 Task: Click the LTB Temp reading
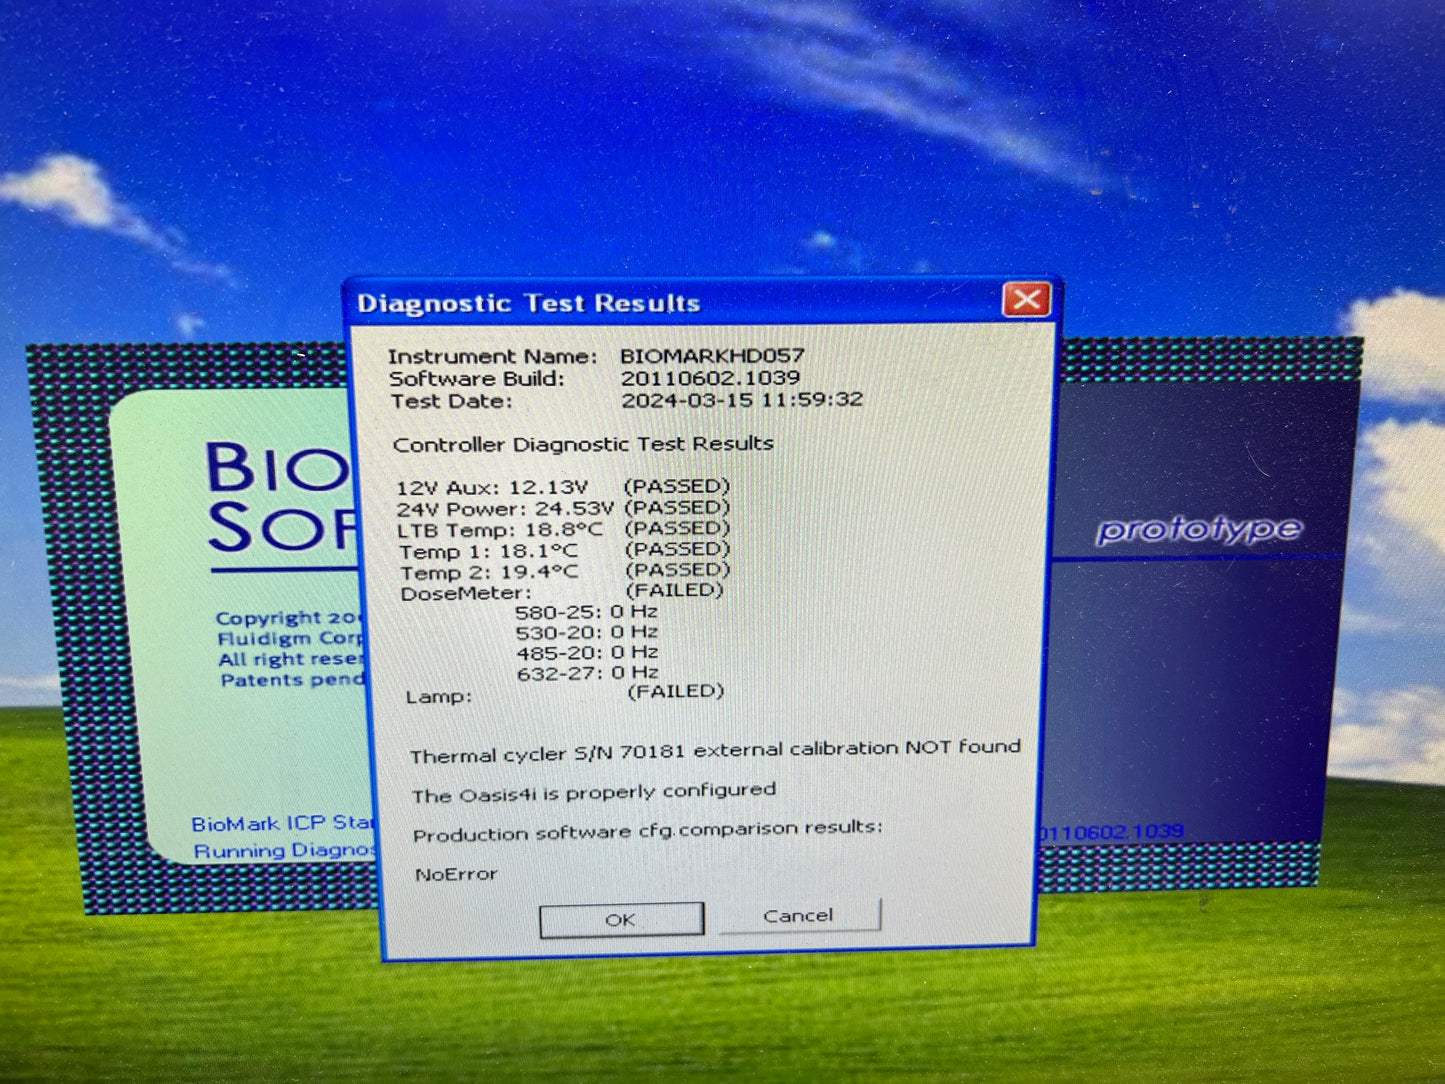[x=500, y=530]
